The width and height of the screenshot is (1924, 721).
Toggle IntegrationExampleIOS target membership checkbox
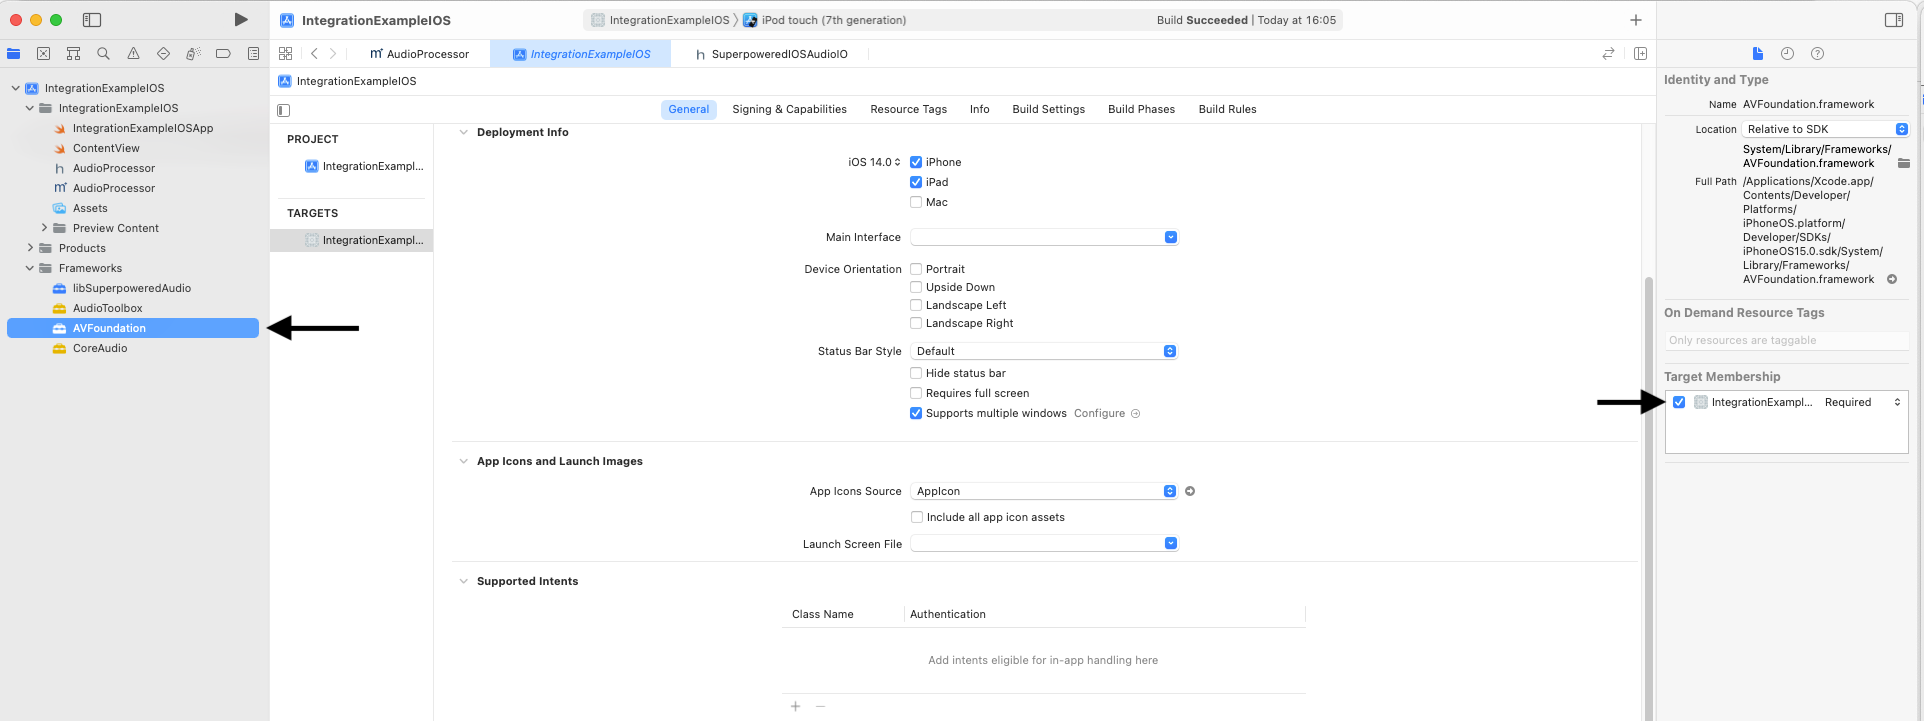point(1679,402)
